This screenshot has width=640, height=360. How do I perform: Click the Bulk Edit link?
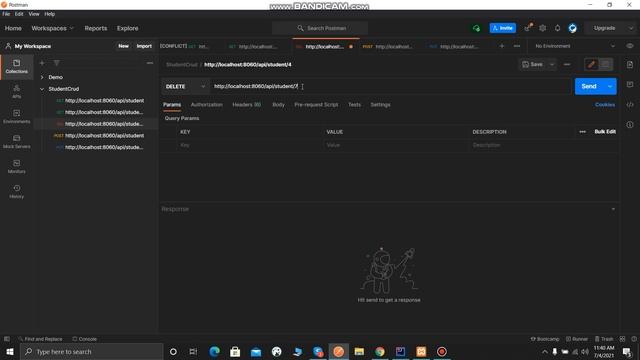pos(605,132)
